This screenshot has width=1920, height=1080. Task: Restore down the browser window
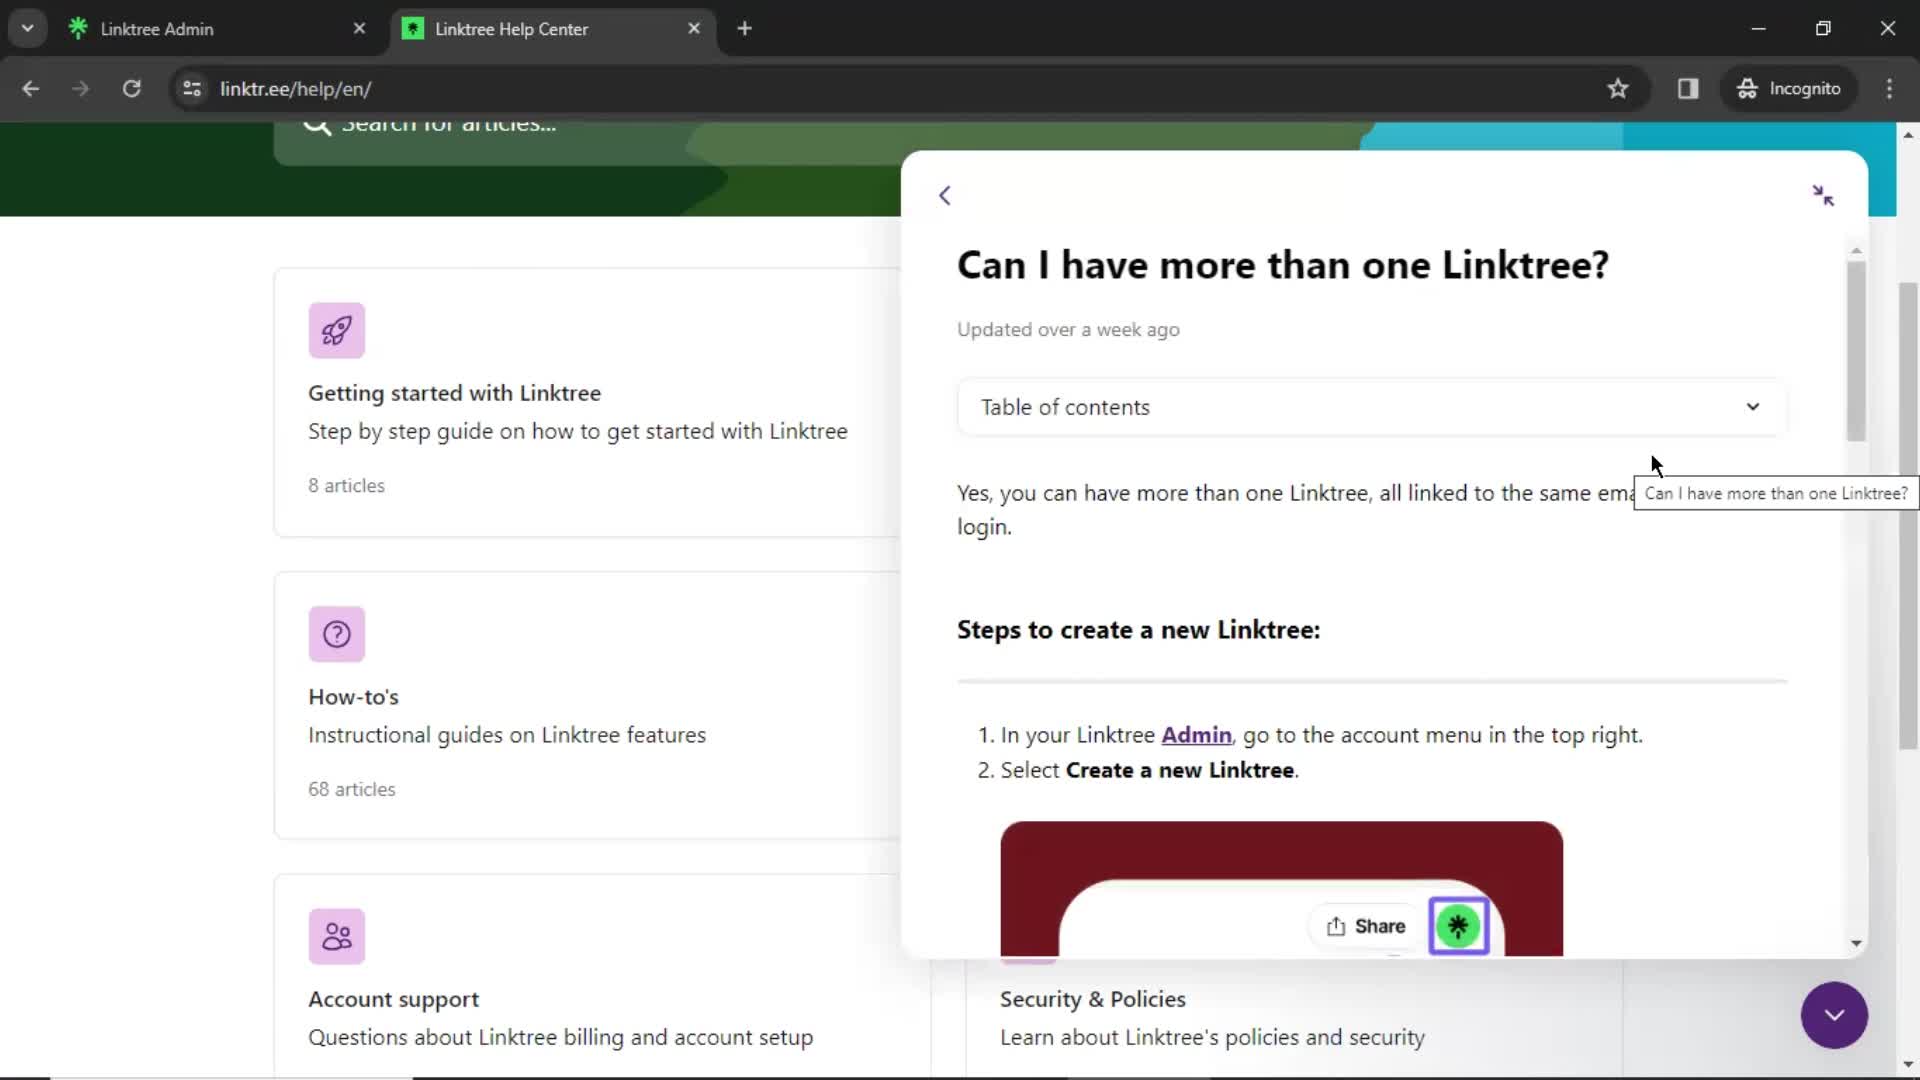click(x=1823, y=29)
